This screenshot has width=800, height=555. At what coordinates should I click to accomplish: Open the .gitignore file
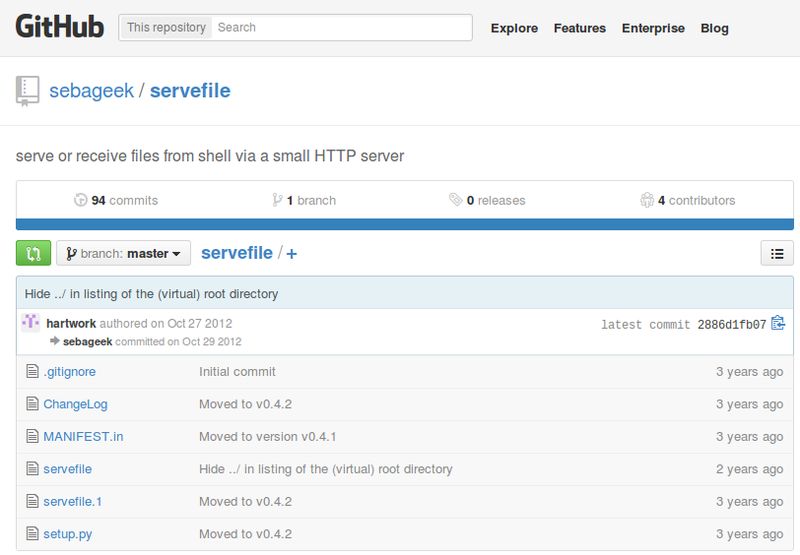tap(69, 371)
